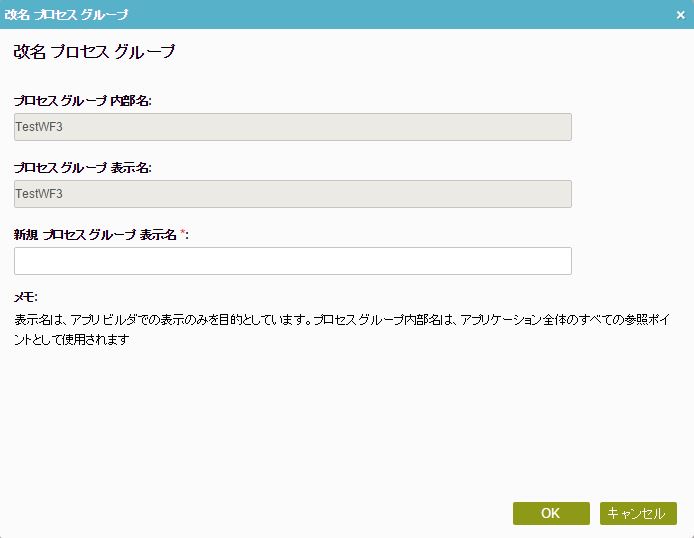Select the プロセス グループ 内部名 label
This screenshot has width=694, height=538.
coord(83,101)
